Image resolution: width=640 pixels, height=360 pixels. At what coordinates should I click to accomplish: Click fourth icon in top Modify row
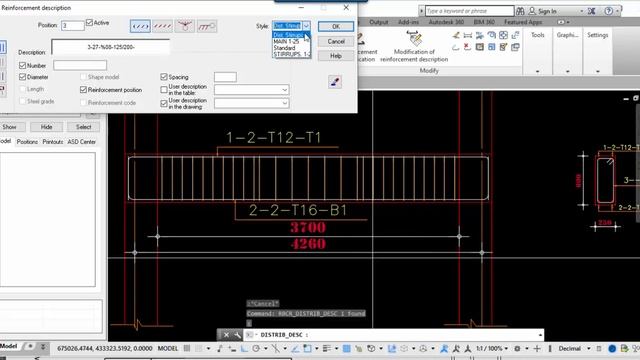(x=491, y=36)
